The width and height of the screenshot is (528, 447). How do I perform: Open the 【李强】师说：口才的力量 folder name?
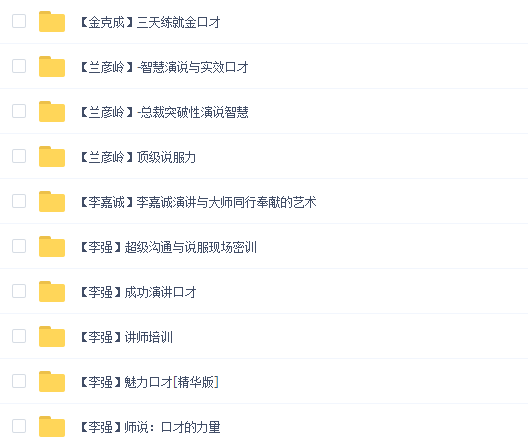coord(150,427)
